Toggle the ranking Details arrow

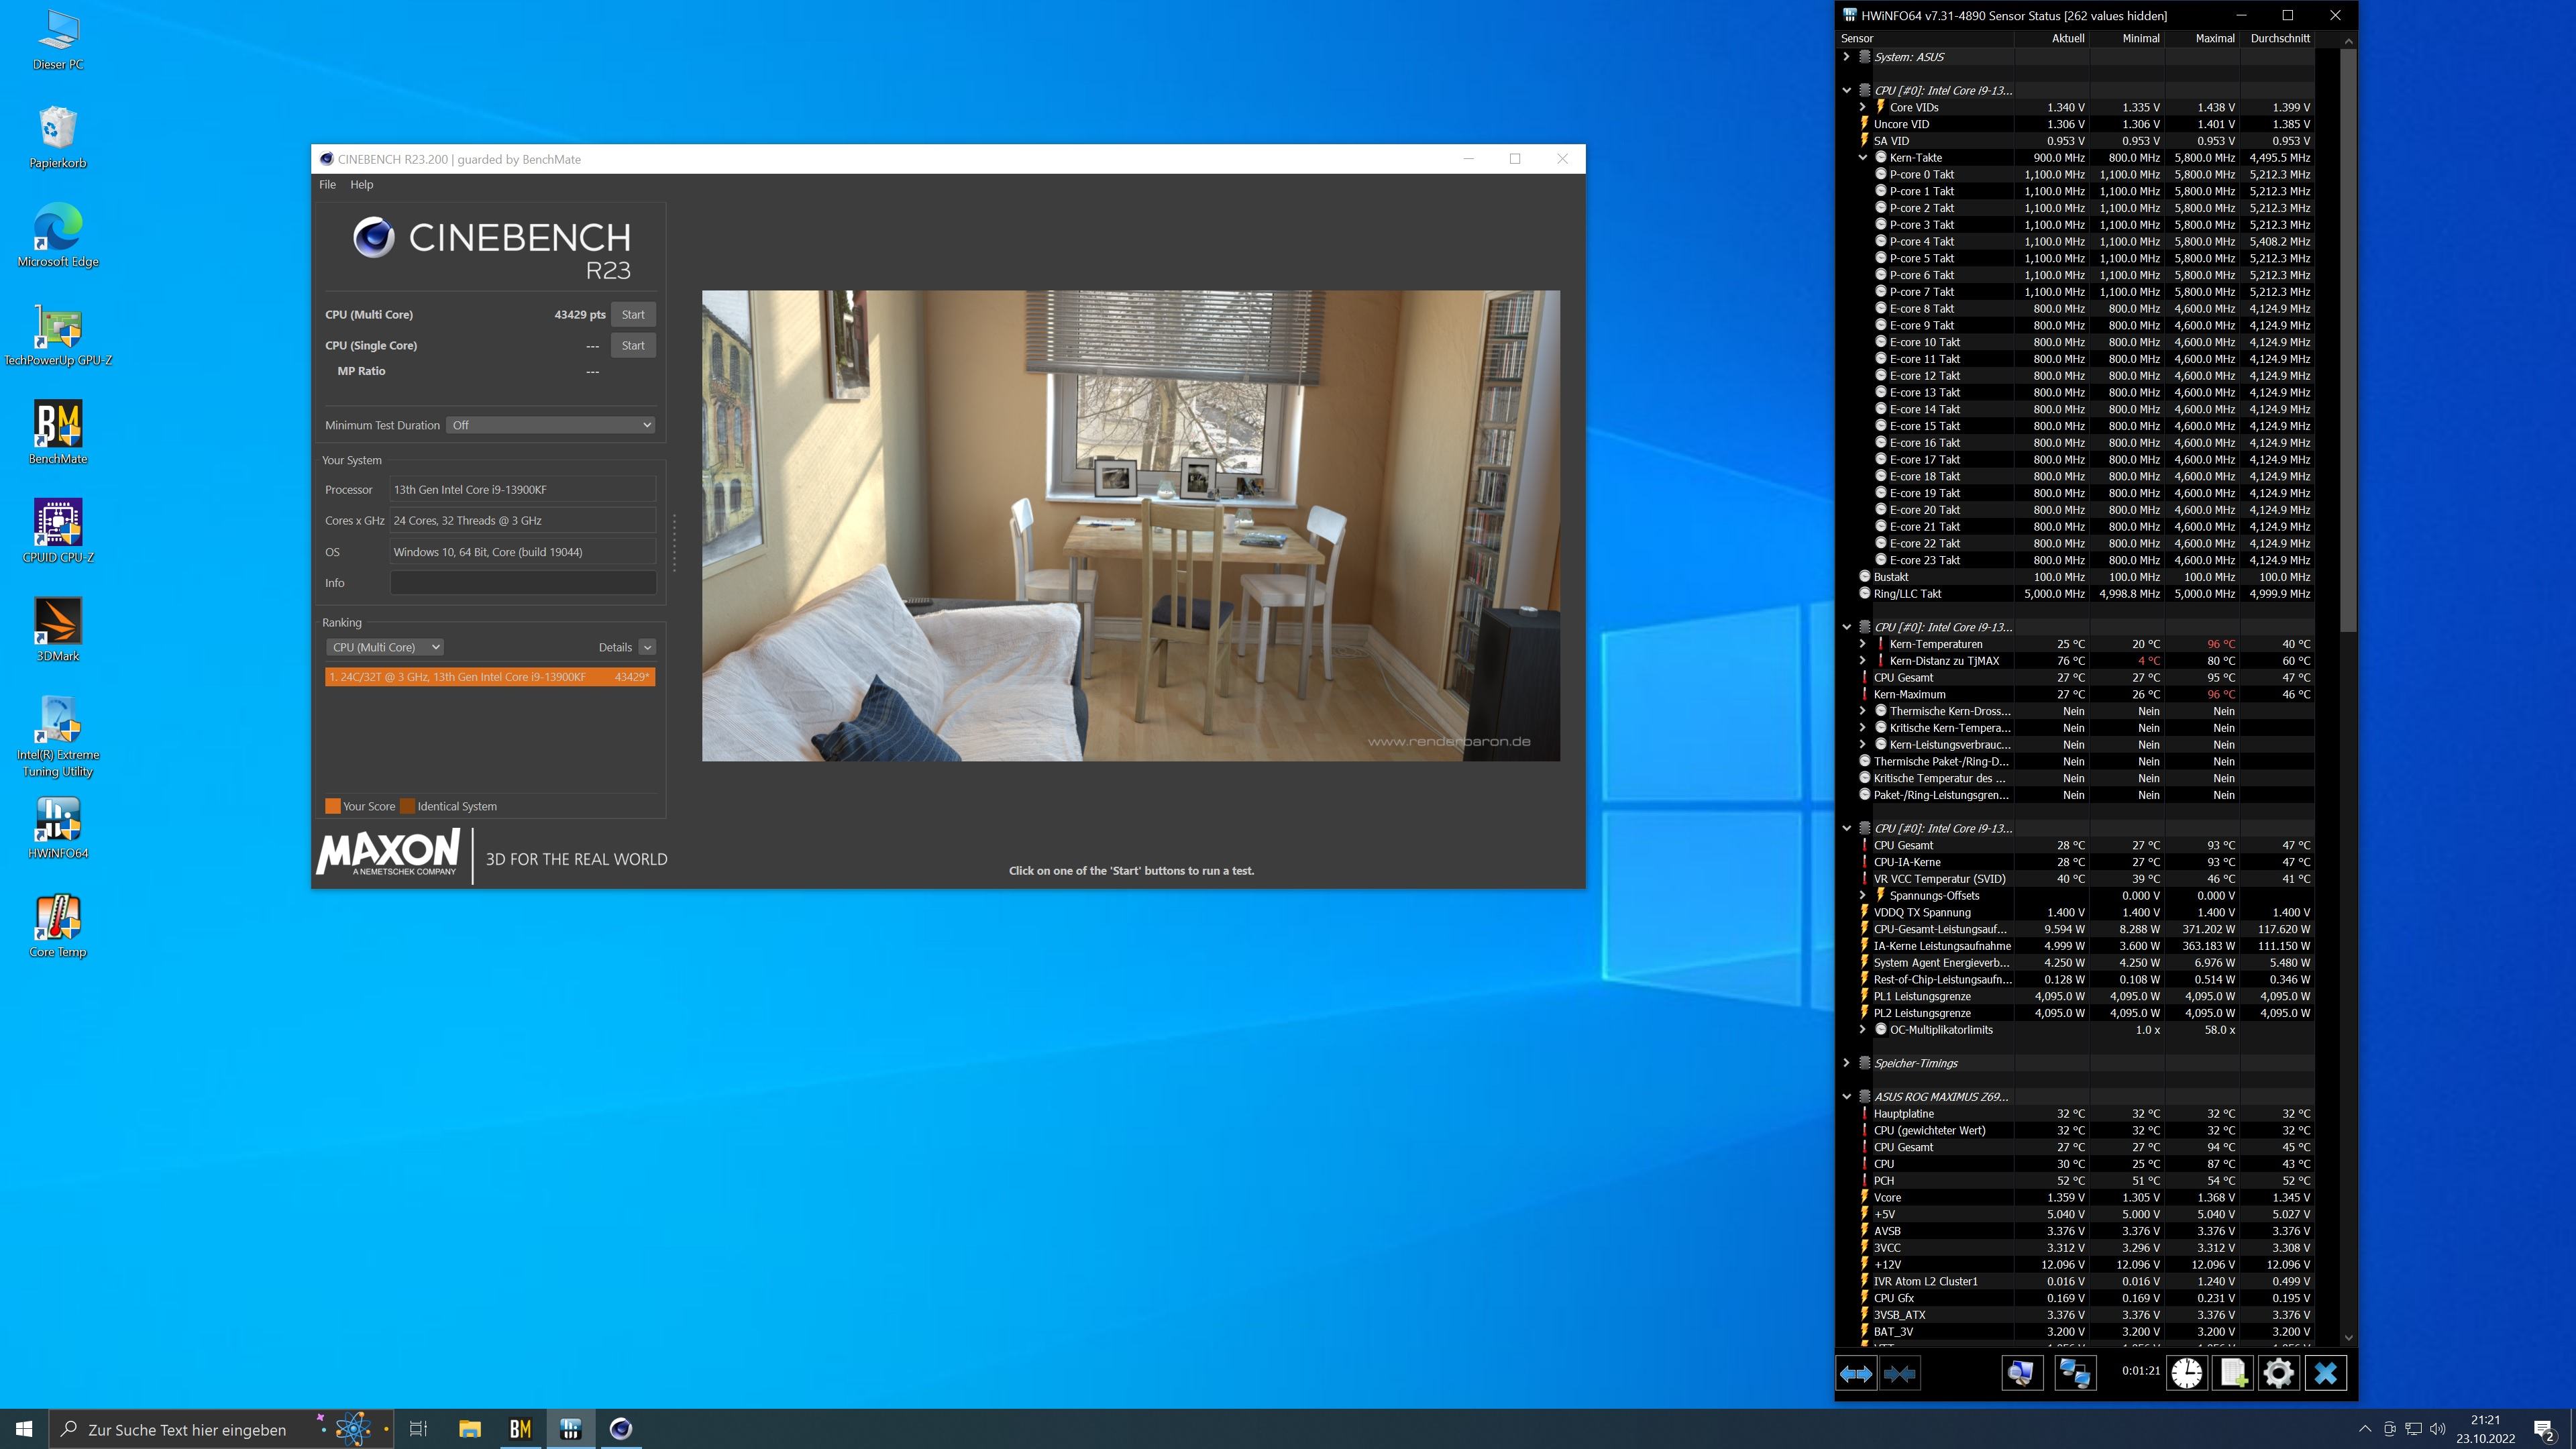pos(647,647)
